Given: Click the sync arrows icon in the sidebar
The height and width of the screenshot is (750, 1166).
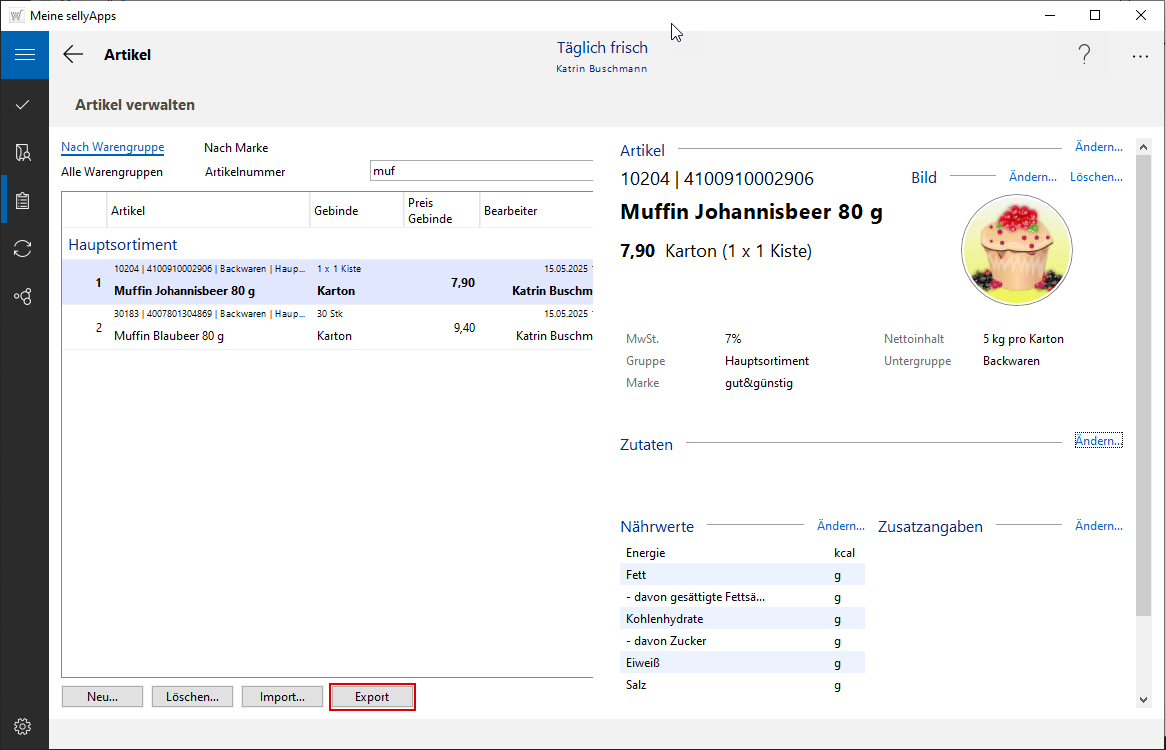Looking at the screenshot, I should click(x=24, y=248).
